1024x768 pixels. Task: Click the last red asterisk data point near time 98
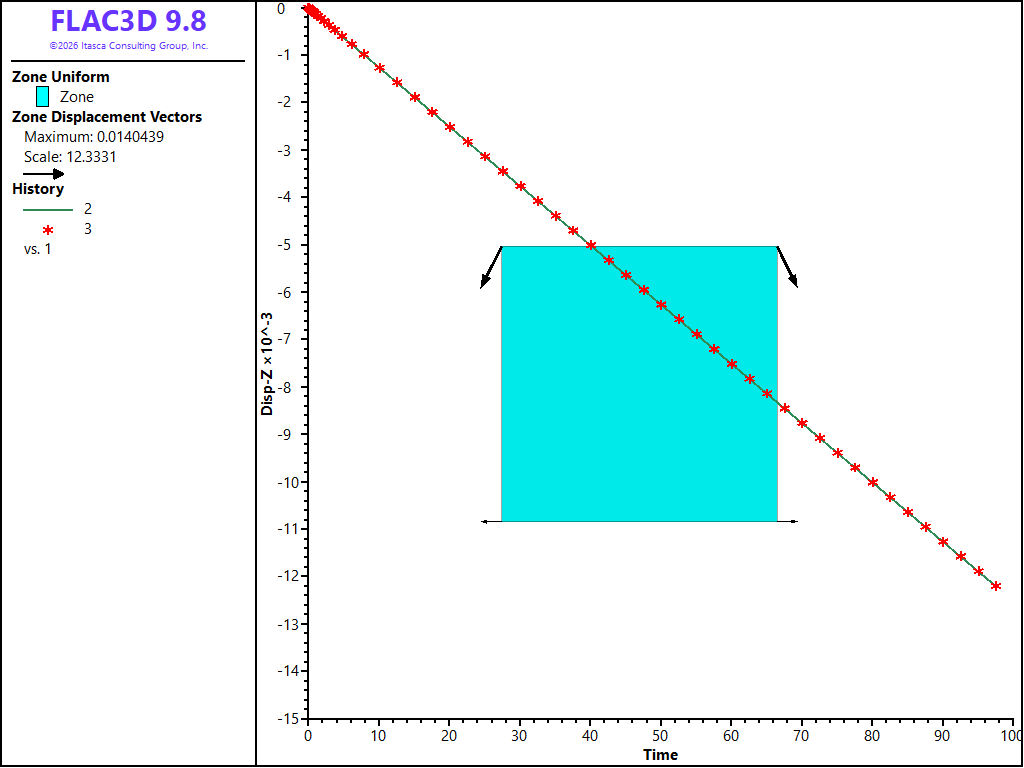tap(996, 586)
